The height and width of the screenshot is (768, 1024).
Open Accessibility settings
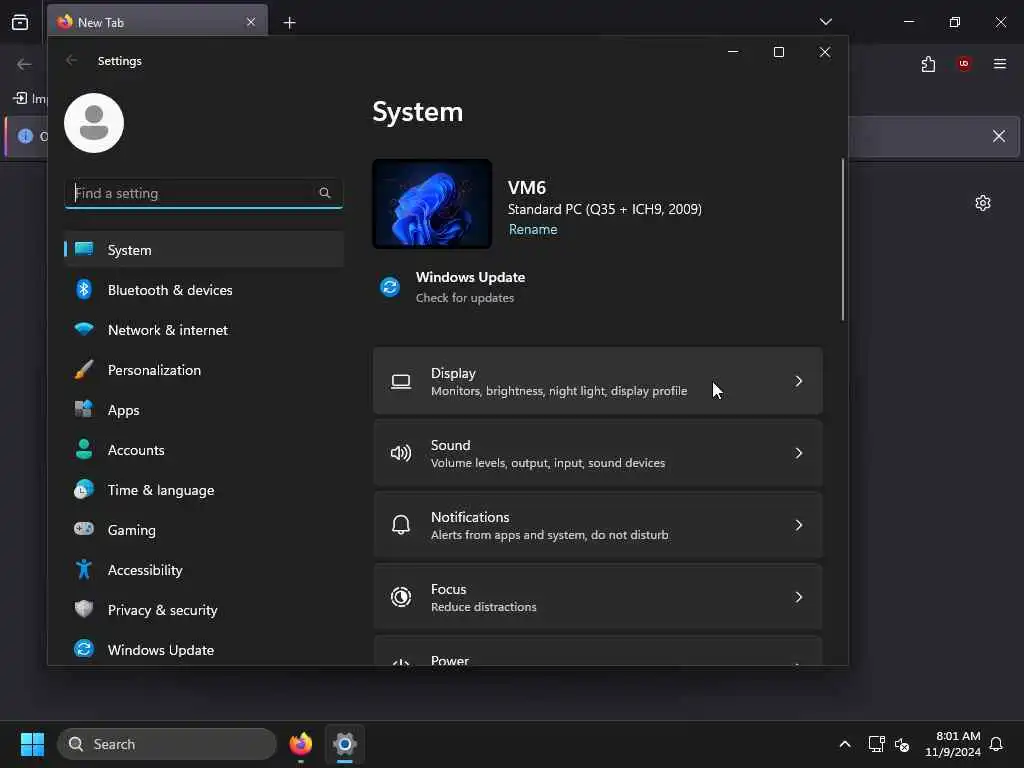[x=204, y=570]
